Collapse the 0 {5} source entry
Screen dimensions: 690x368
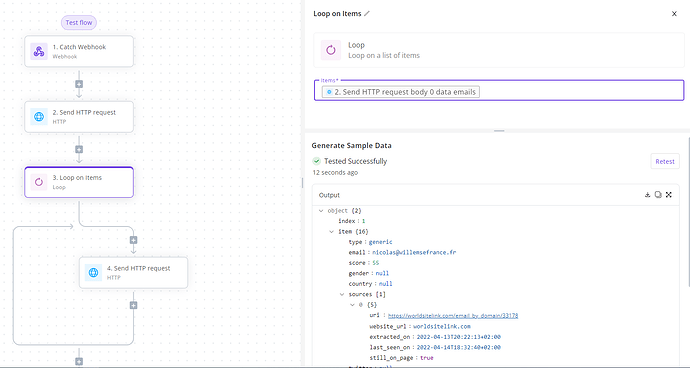352,305
